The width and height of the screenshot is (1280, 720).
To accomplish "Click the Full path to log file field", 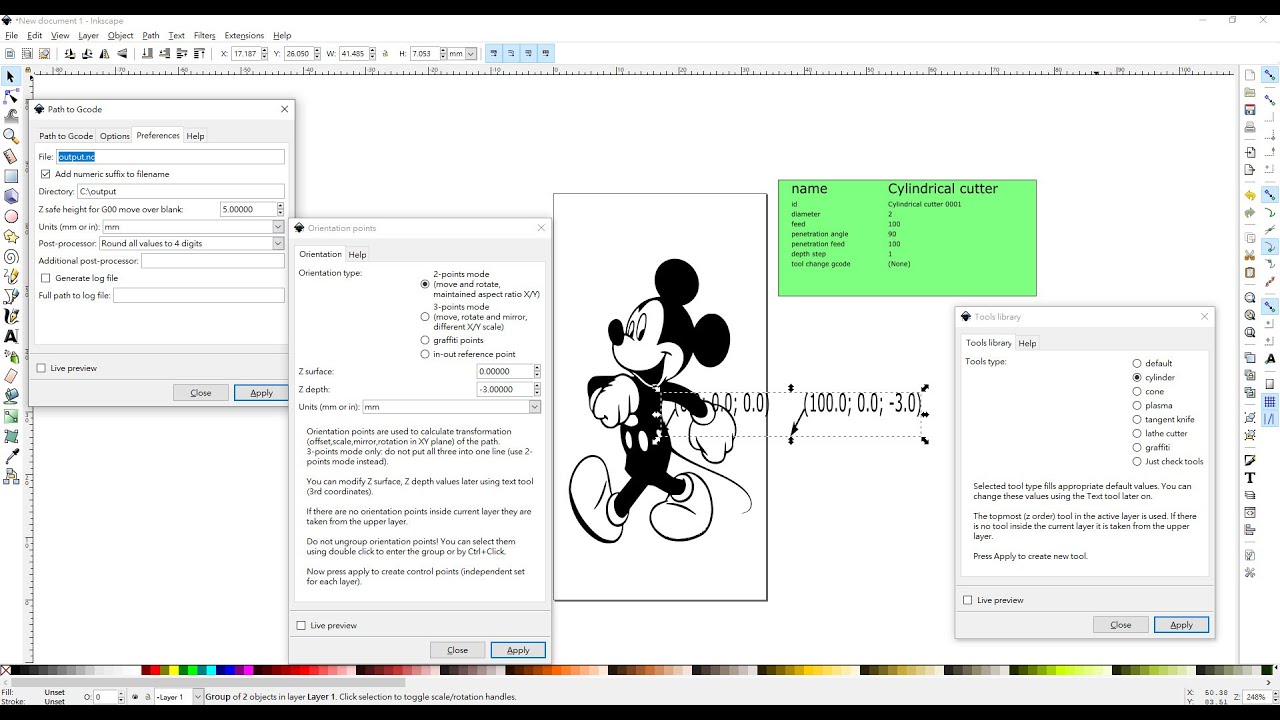I will tap(199, 295).
